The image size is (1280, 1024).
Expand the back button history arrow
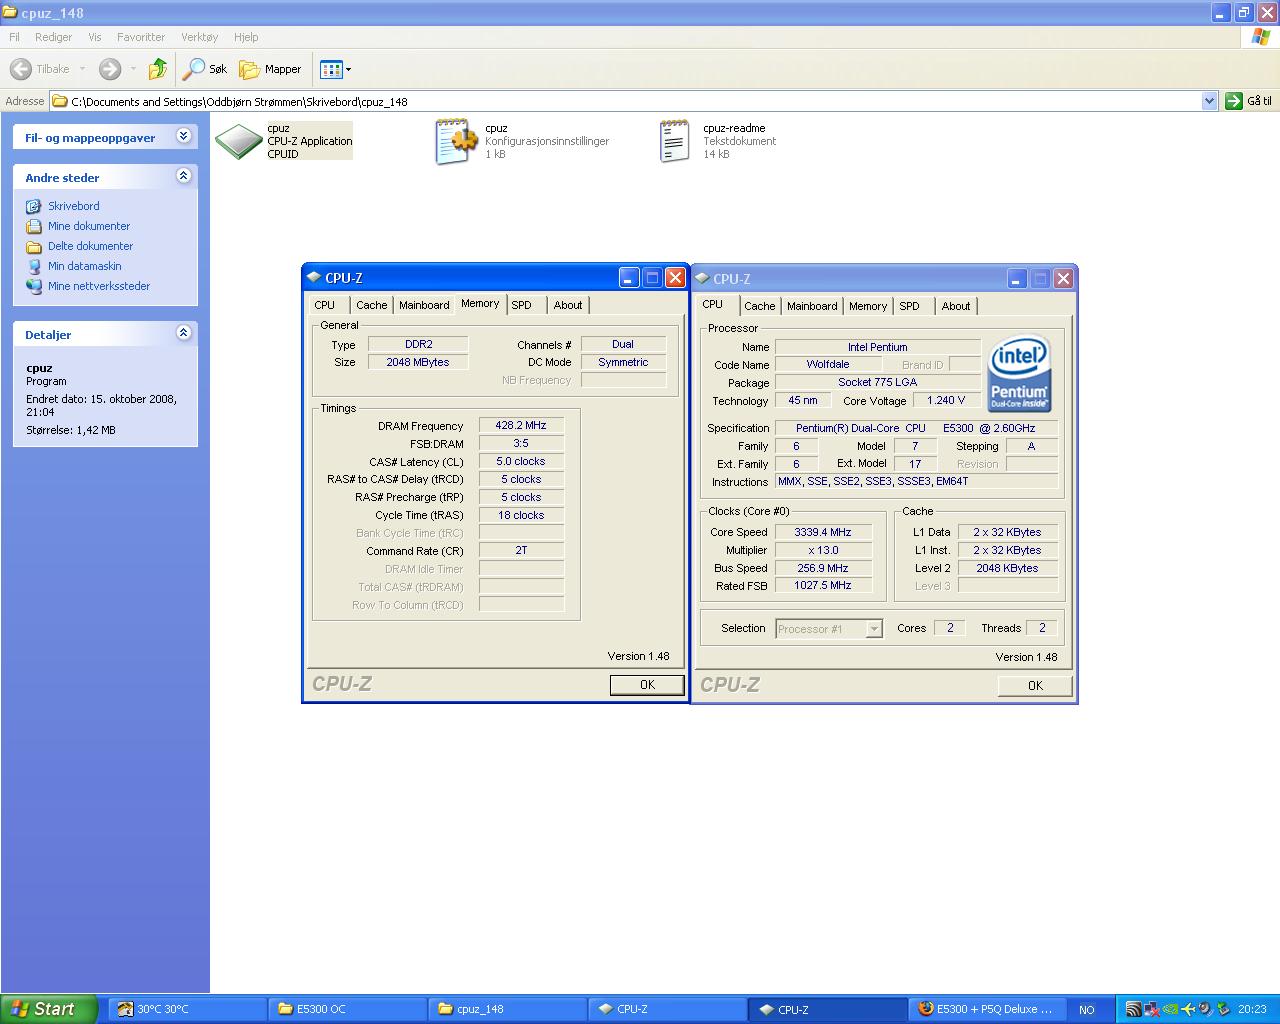(83, 69)
